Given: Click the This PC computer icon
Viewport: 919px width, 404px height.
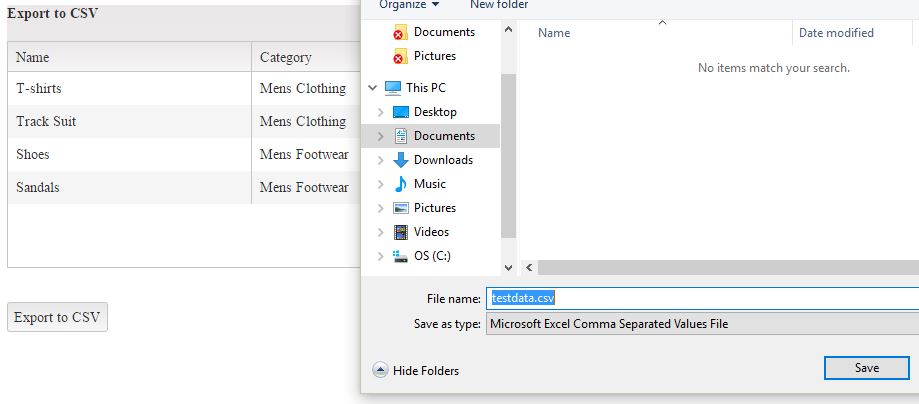Looking at the screenshot, I should [x=392, y=88].
